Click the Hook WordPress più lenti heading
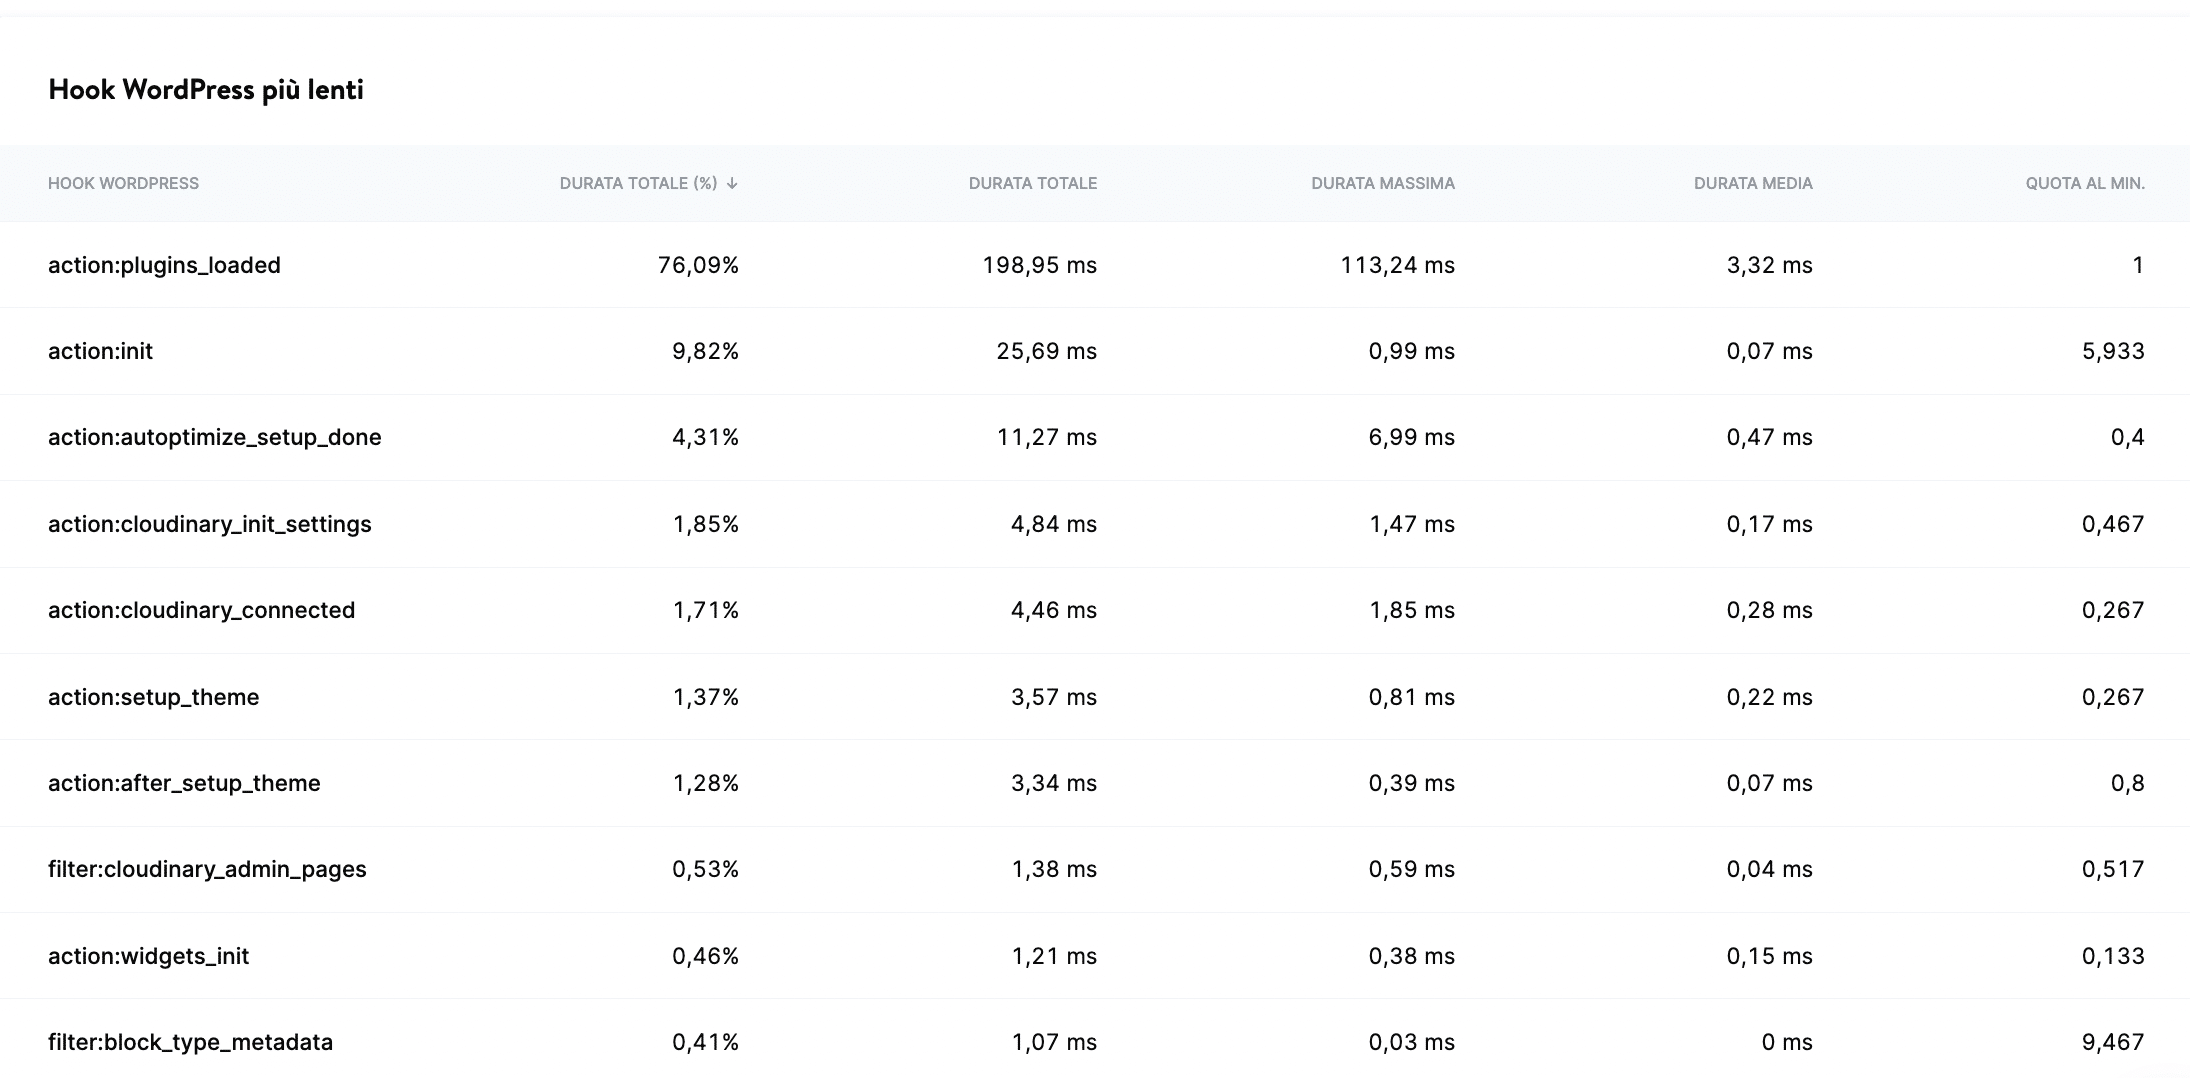The height and width of the screenshot is (1078, 2190). (206, 89)
